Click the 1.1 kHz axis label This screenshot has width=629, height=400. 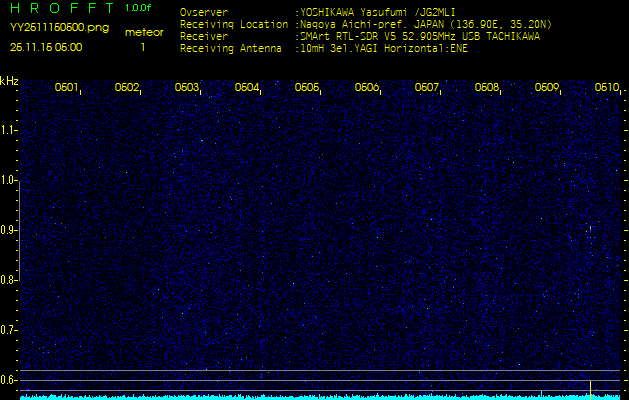pos(7,130)
